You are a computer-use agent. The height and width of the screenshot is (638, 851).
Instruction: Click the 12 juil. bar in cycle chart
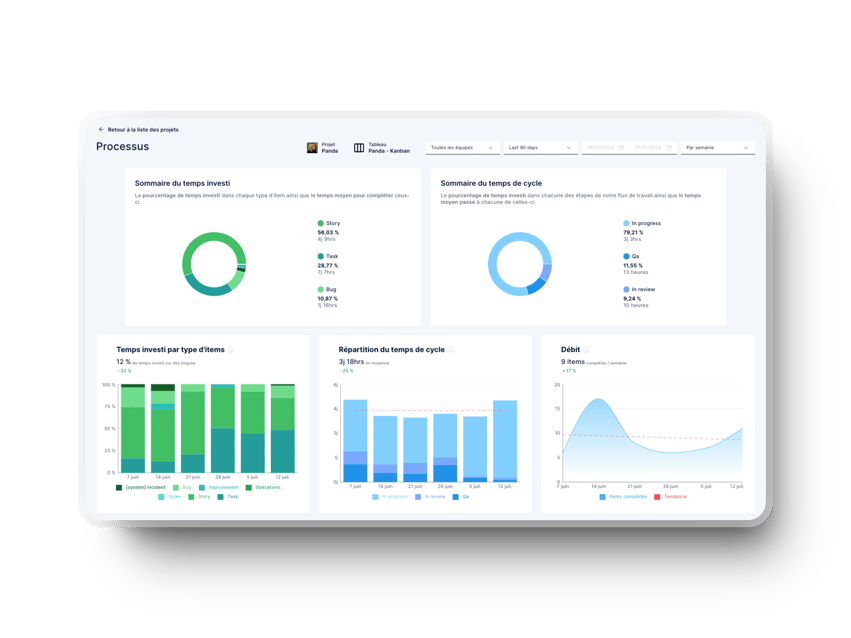tap(505, 441)
